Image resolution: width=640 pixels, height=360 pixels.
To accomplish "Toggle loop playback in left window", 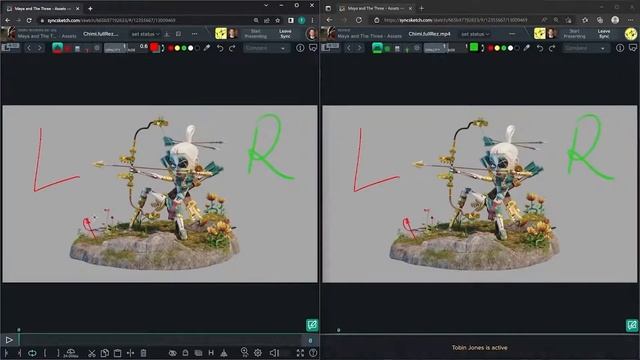I will click(32, 353).
